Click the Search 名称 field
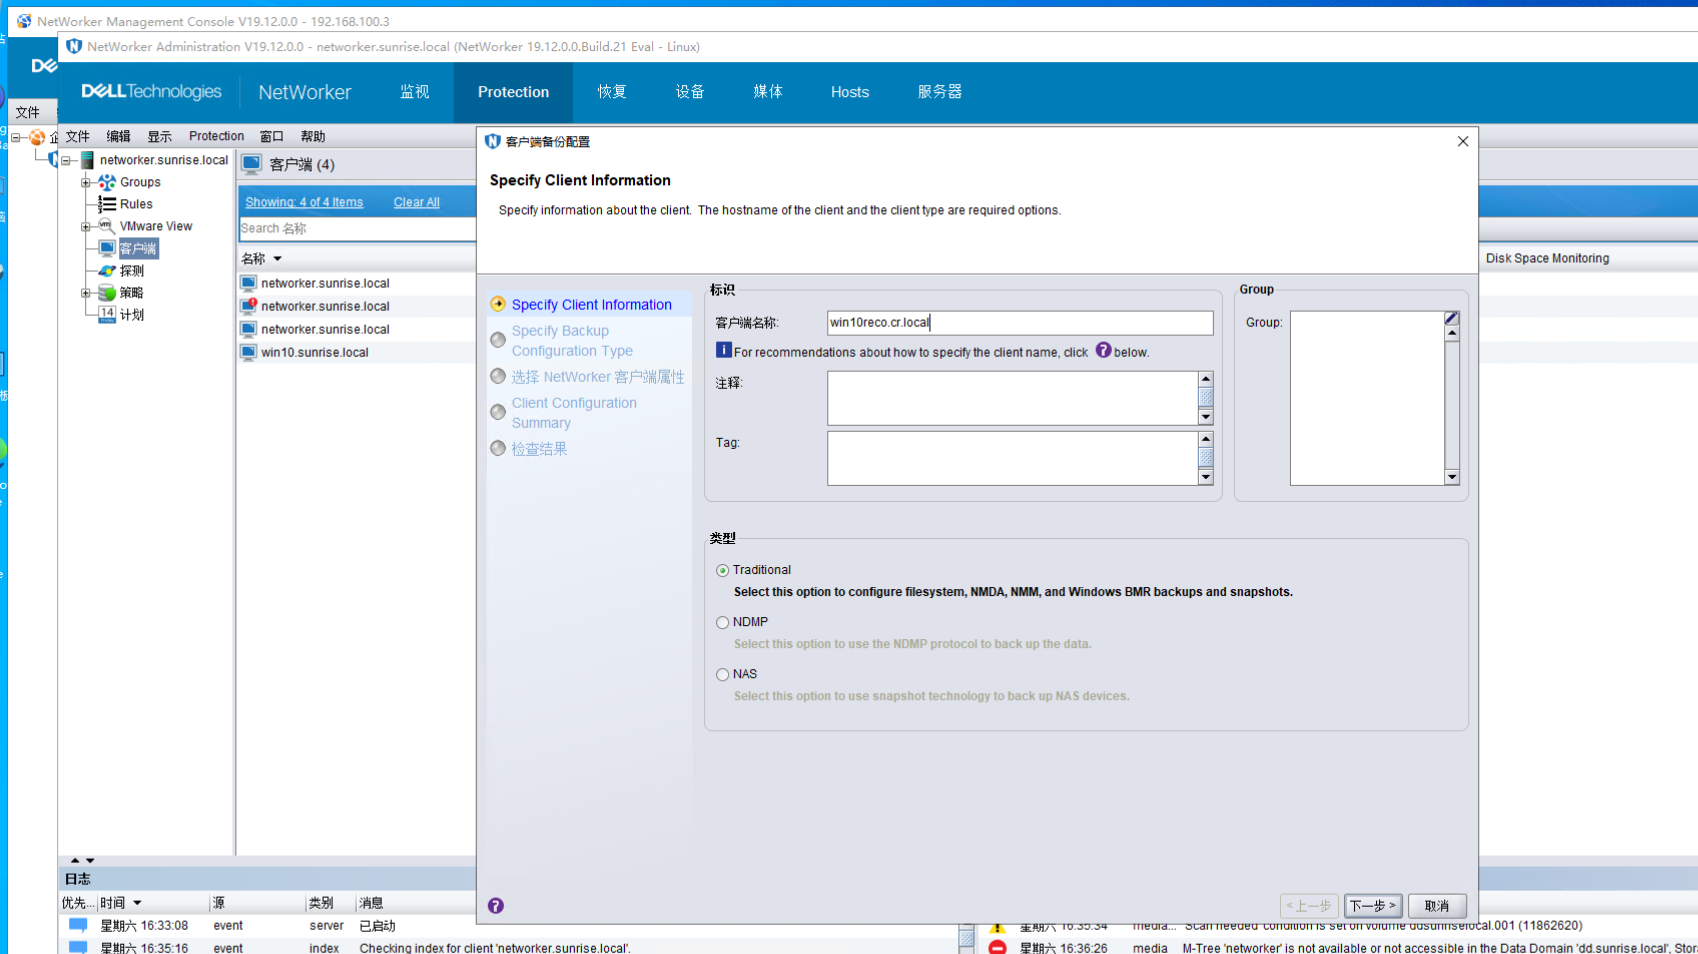 click(357, 228)
